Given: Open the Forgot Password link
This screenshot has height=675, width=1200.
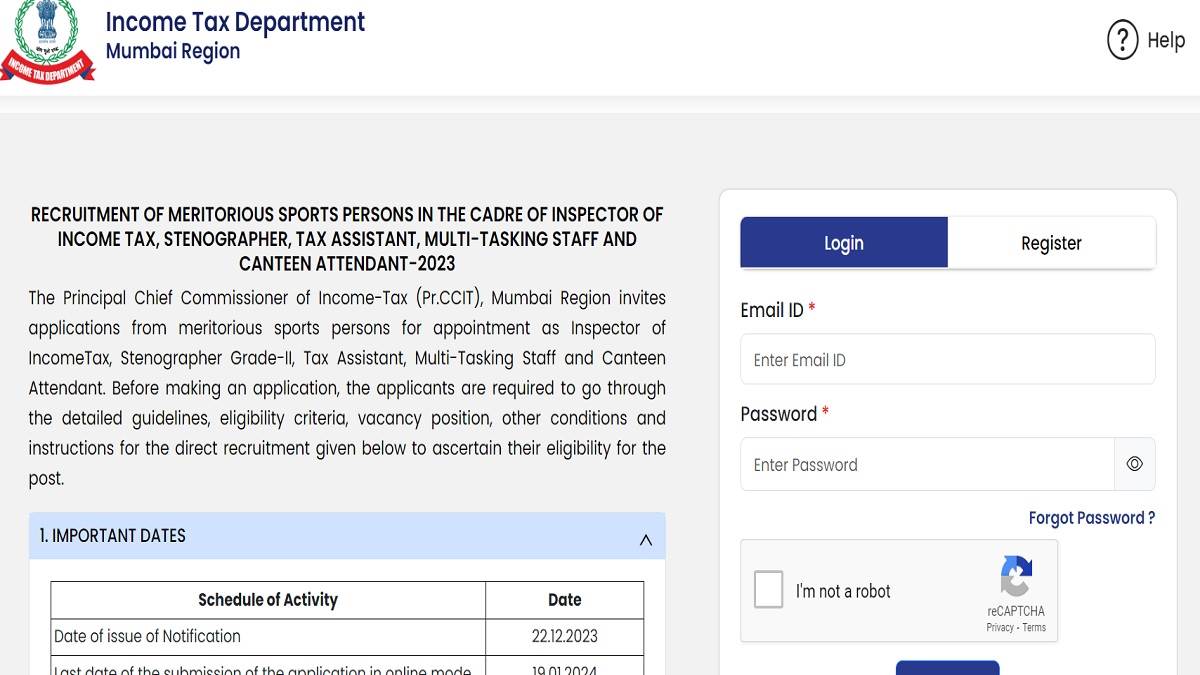Looking at the screenshot, I should (1092, 518).
